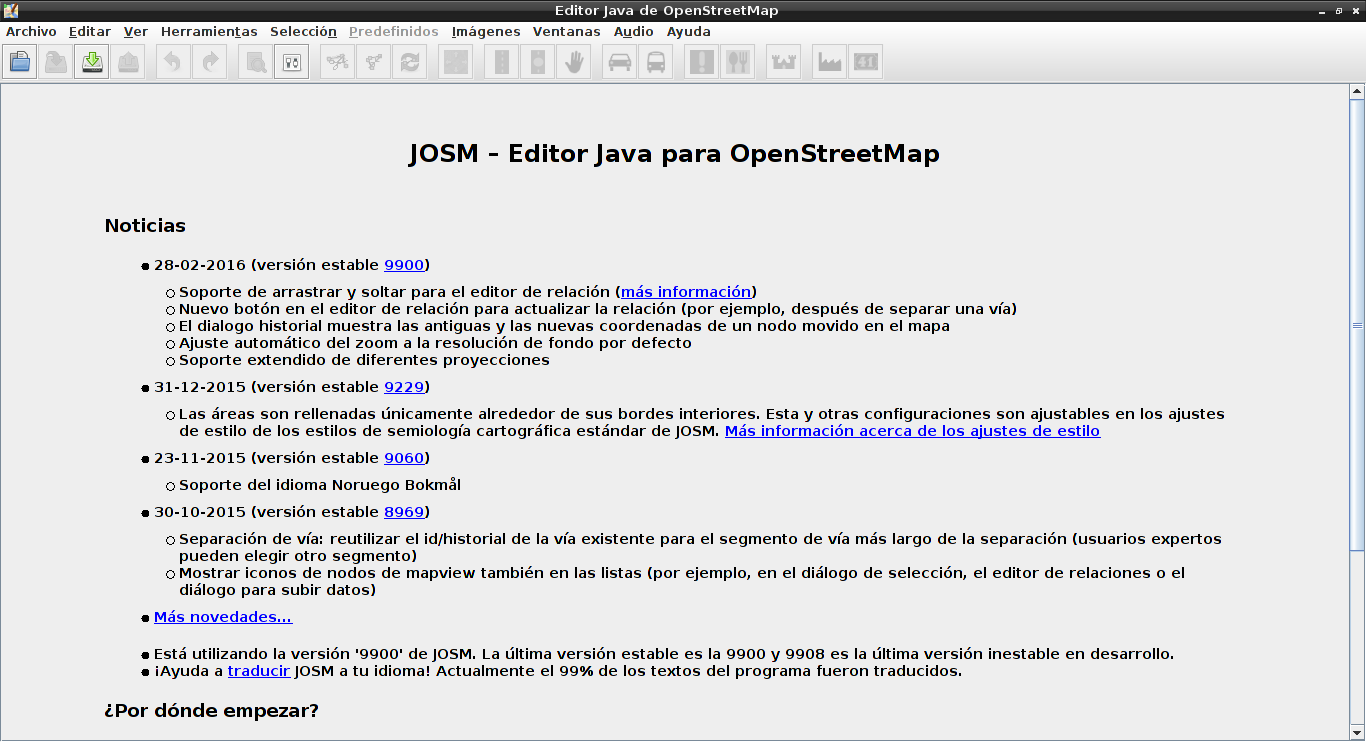Open the Archivo menu
Image resolution: width=1366 pixels, height=742 pixels.
31,31
